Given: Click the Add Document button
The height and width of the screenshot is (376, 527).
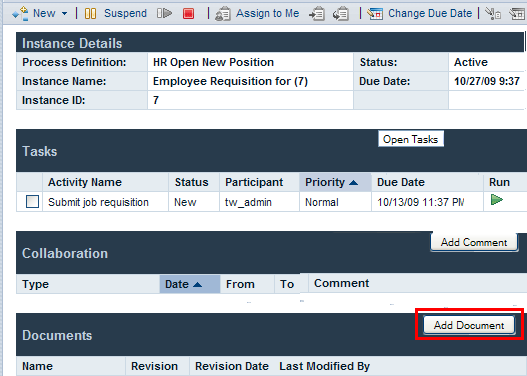Looking at the screenshot, I should (x=469, y=325).
